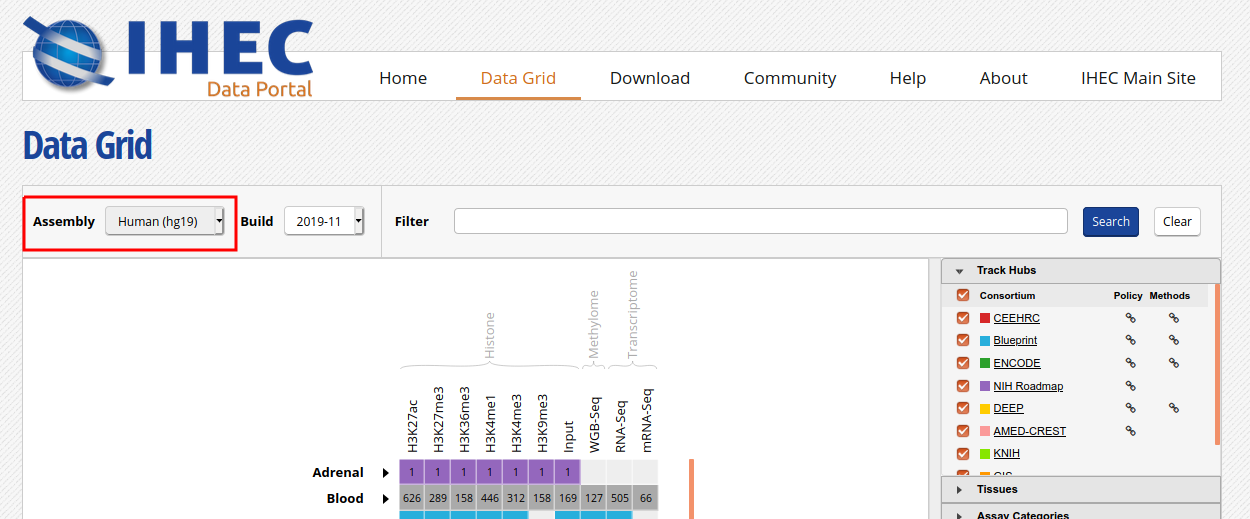Open the CEEHRC policy link icon

tap(1131, 318)
